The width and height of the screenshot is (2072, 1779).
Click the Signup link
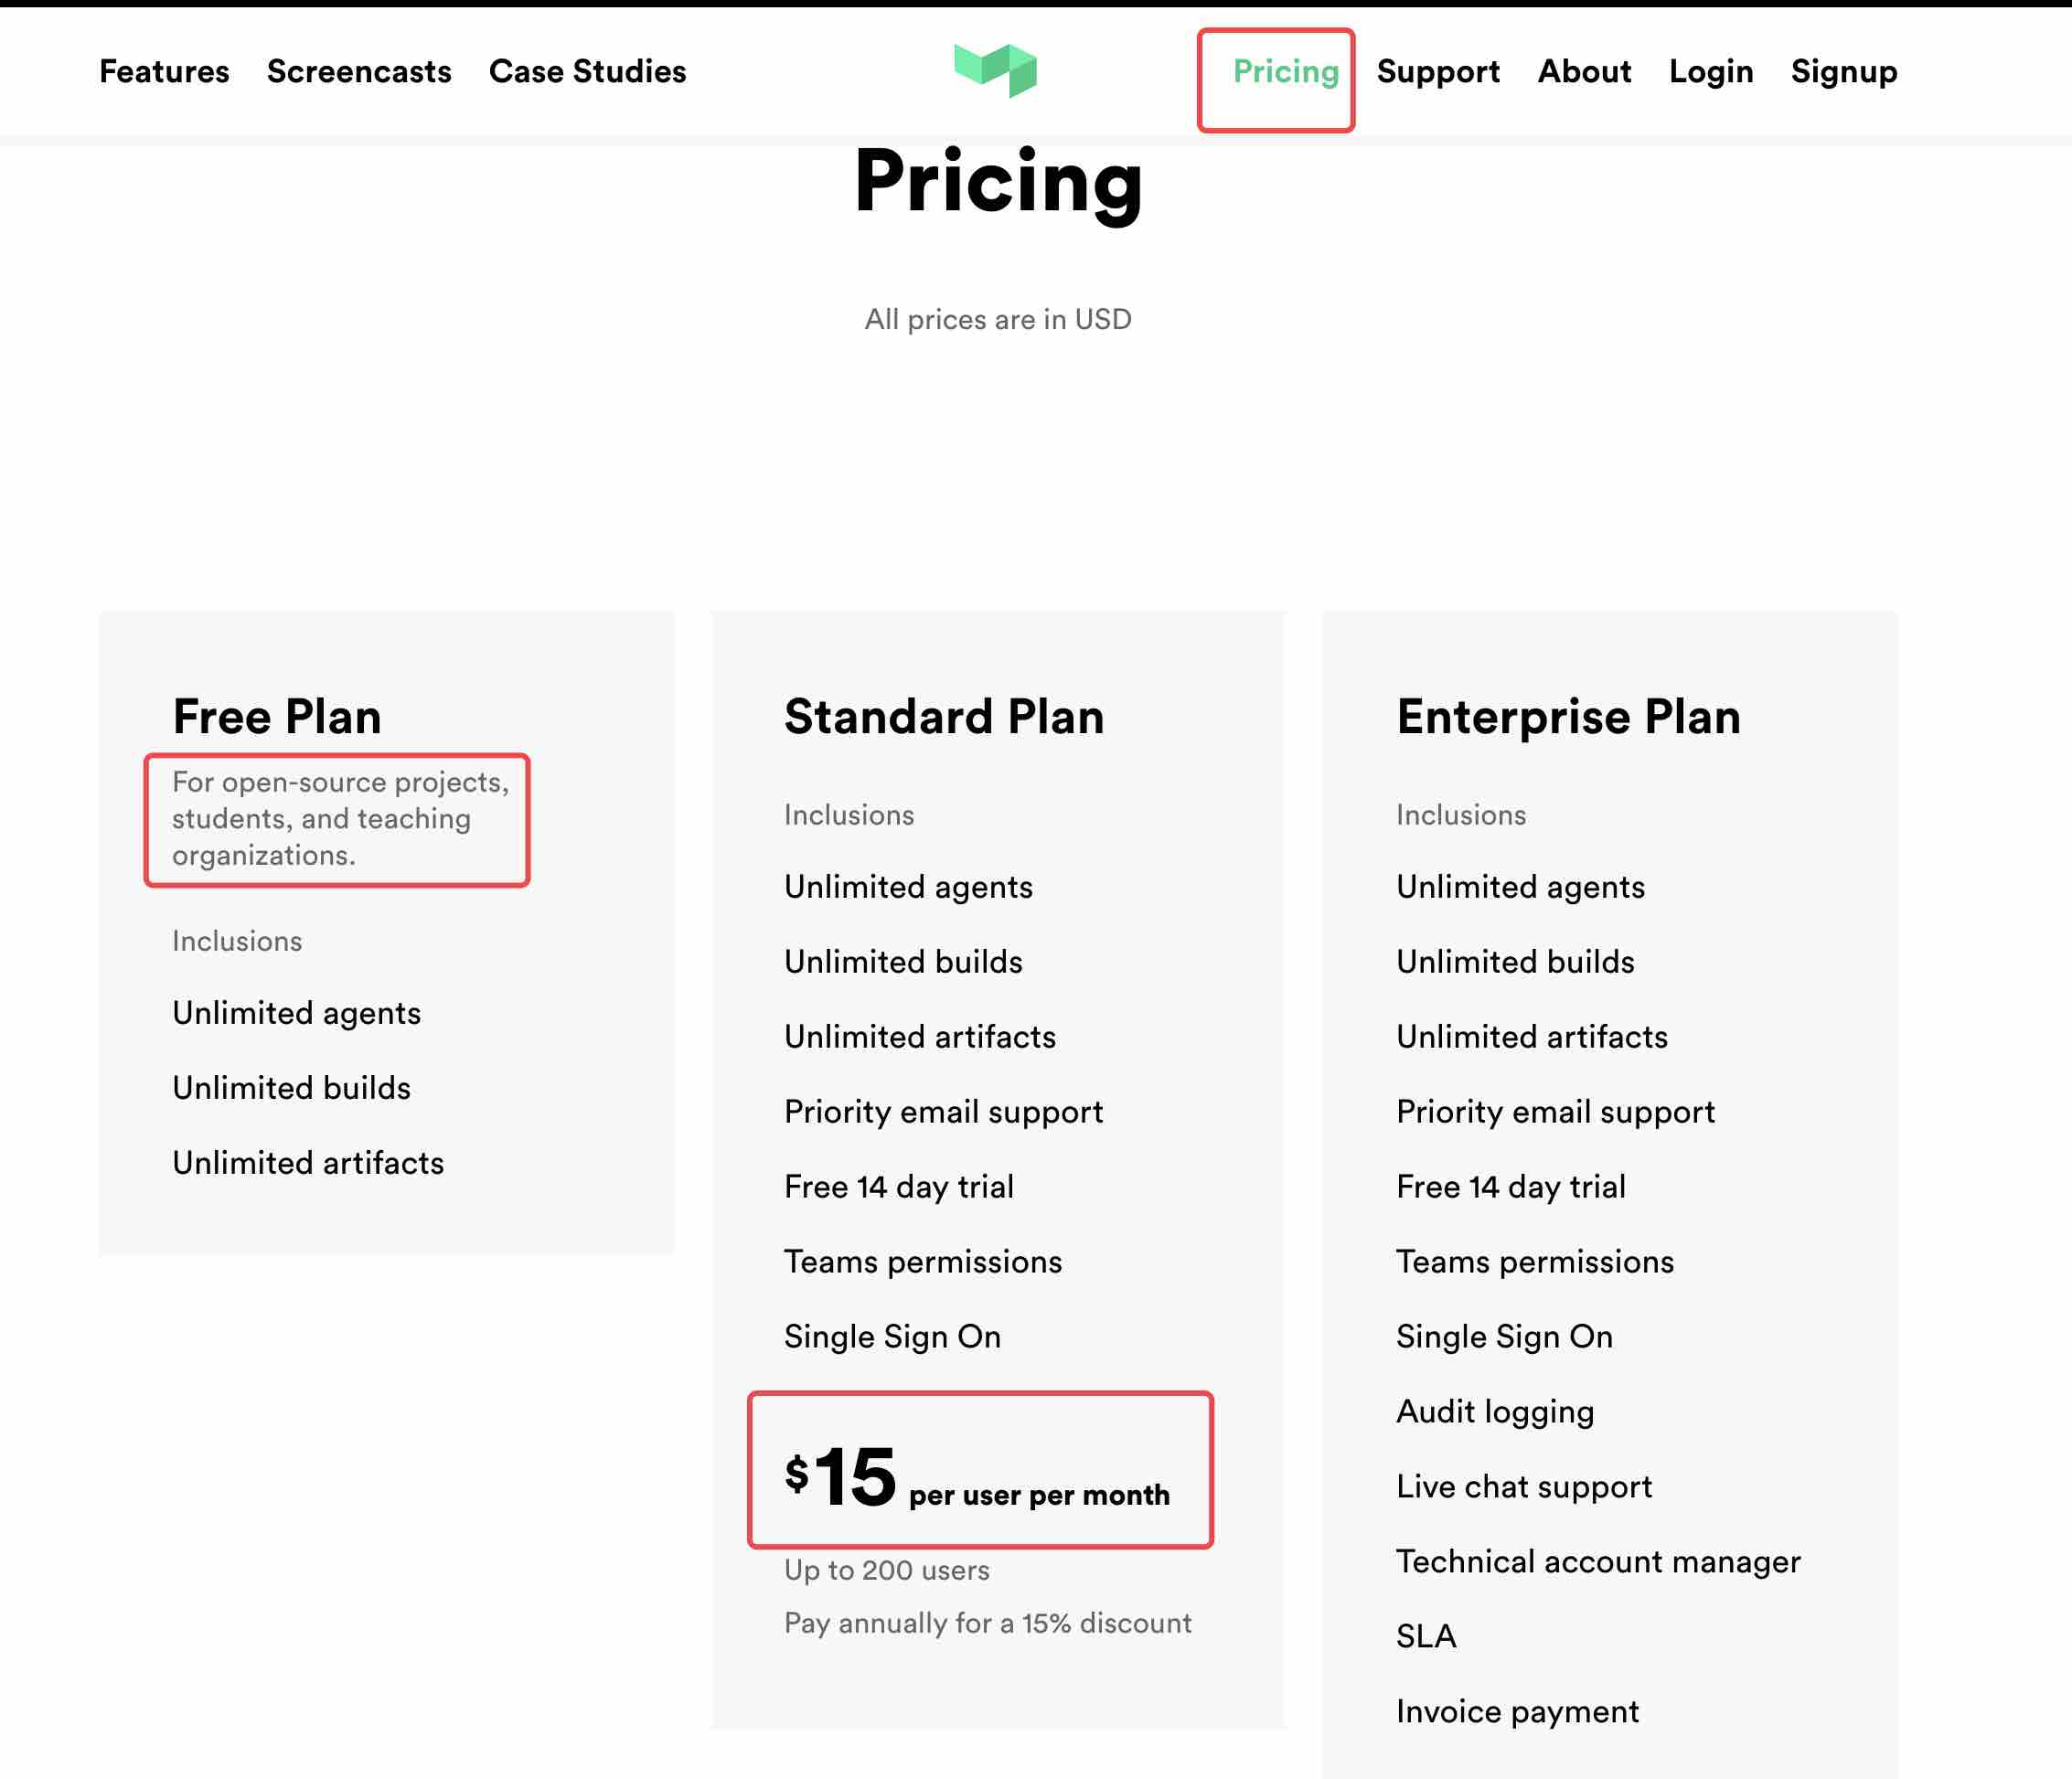1843,72
